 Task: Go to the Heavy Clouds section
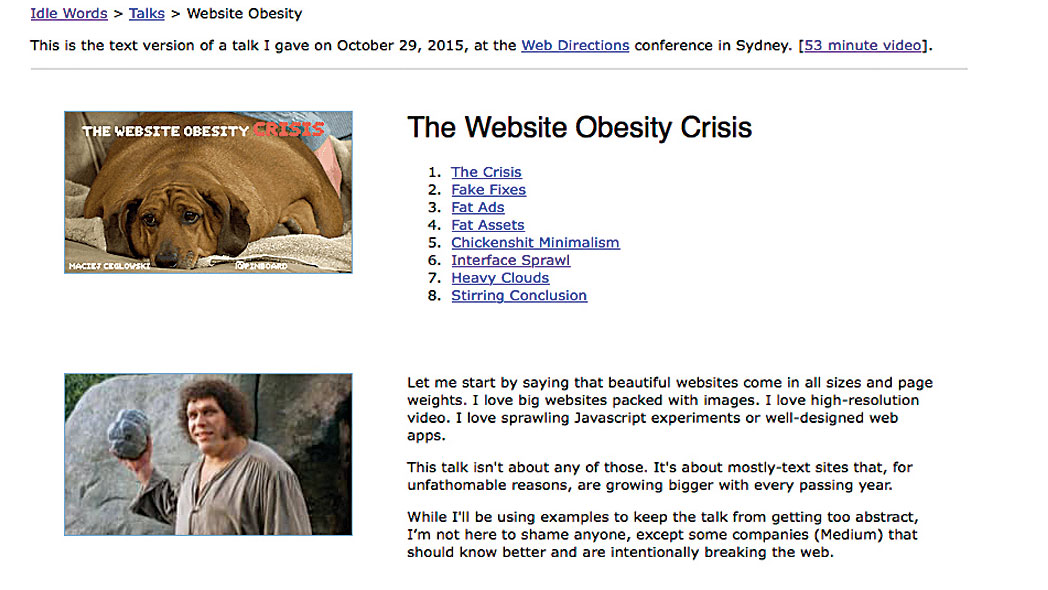tap(500, 278)
